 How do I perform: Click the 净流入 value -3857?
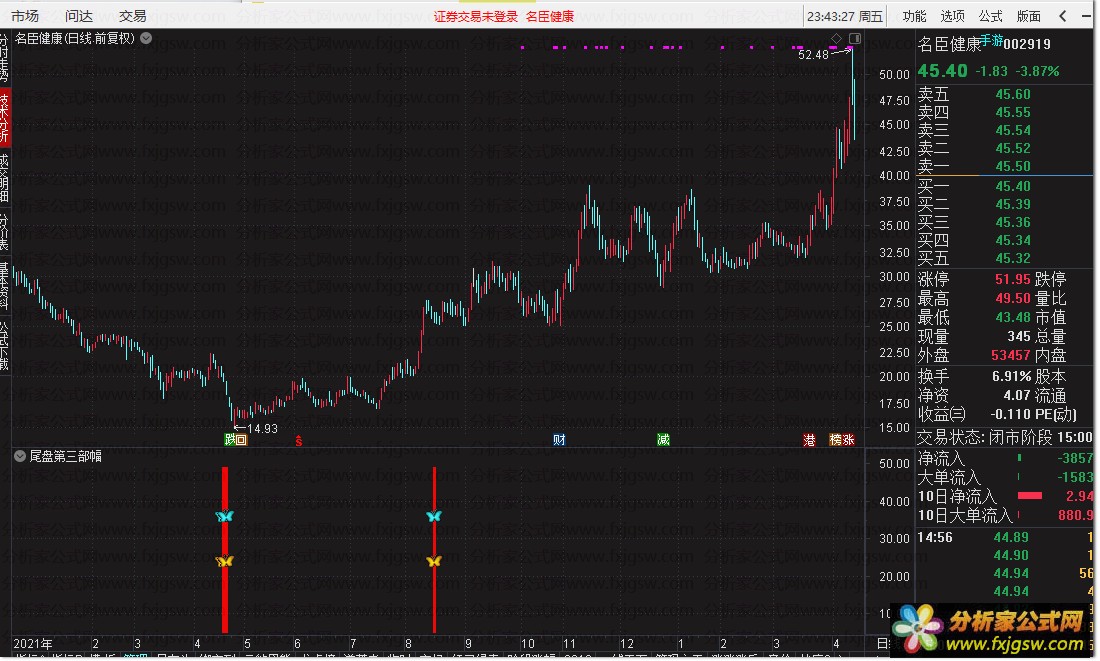click(1075, 458)
